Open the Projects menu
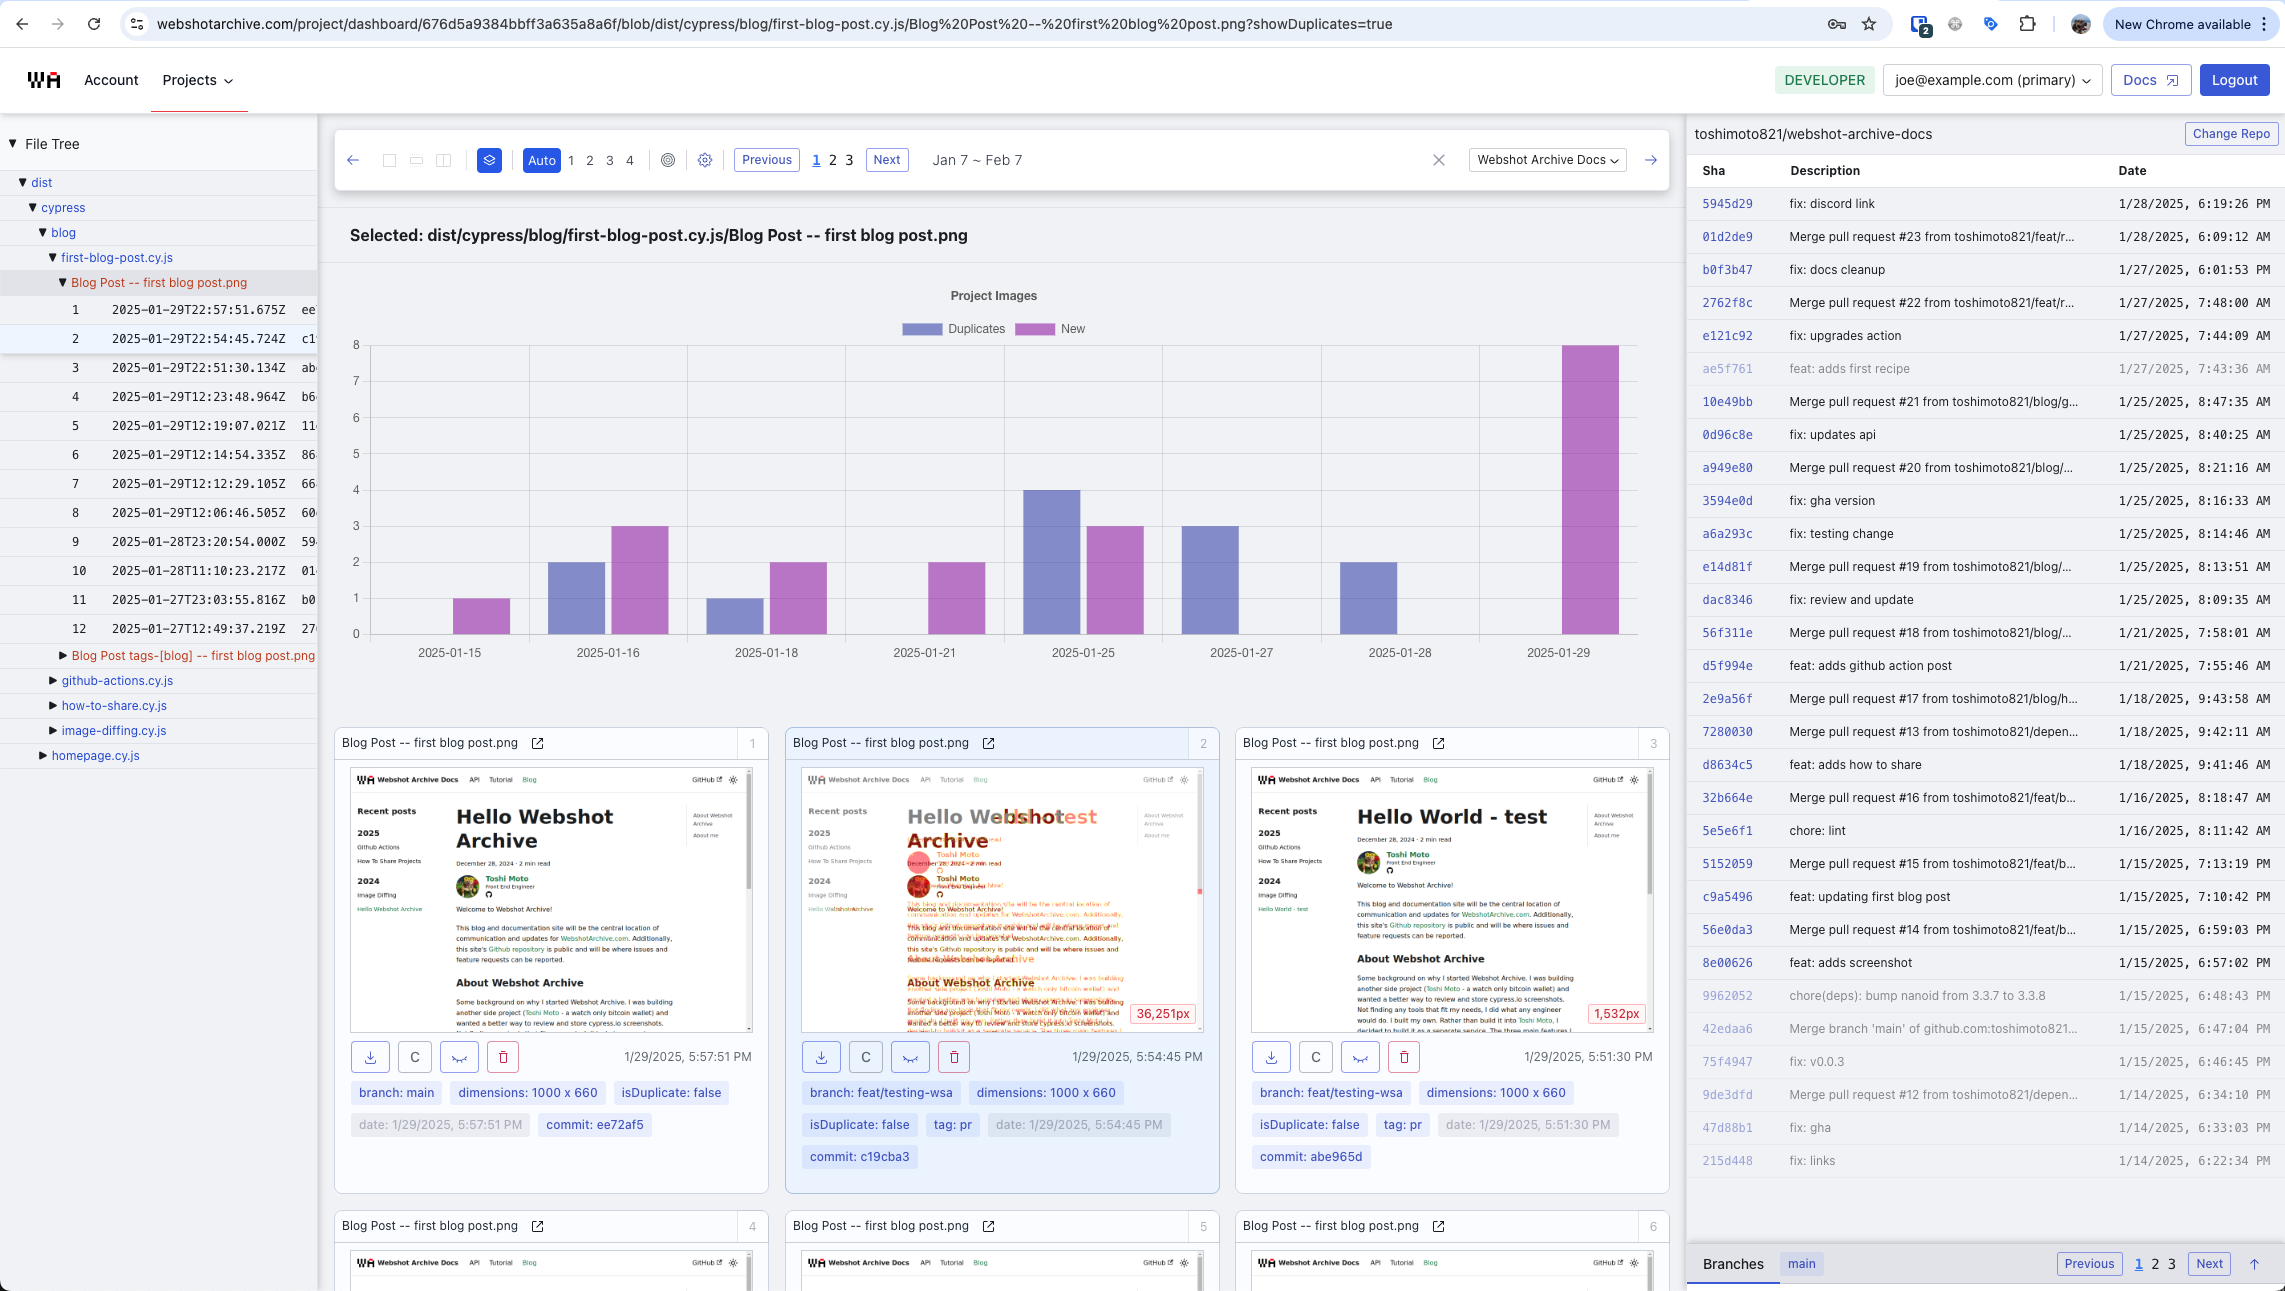This screenshot has height=1291, width=2285. 197,80
